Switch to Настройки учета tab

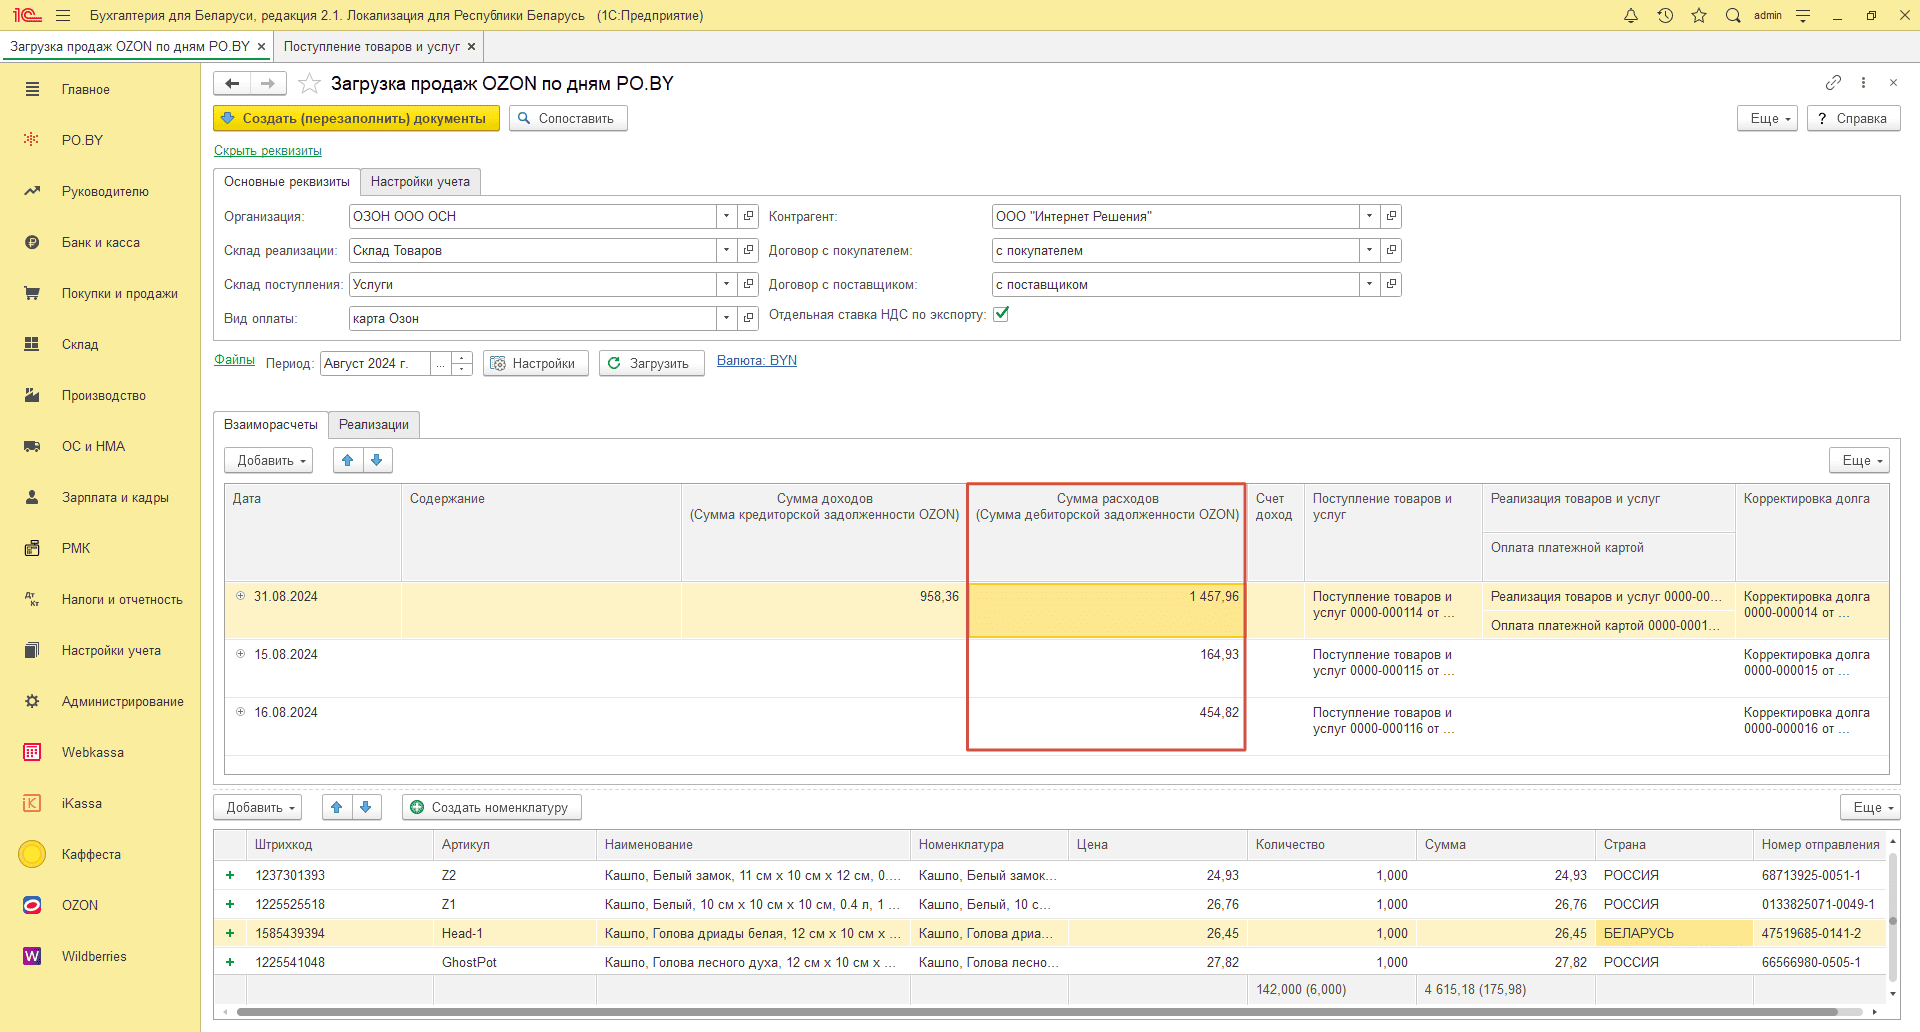click(420, 181)
